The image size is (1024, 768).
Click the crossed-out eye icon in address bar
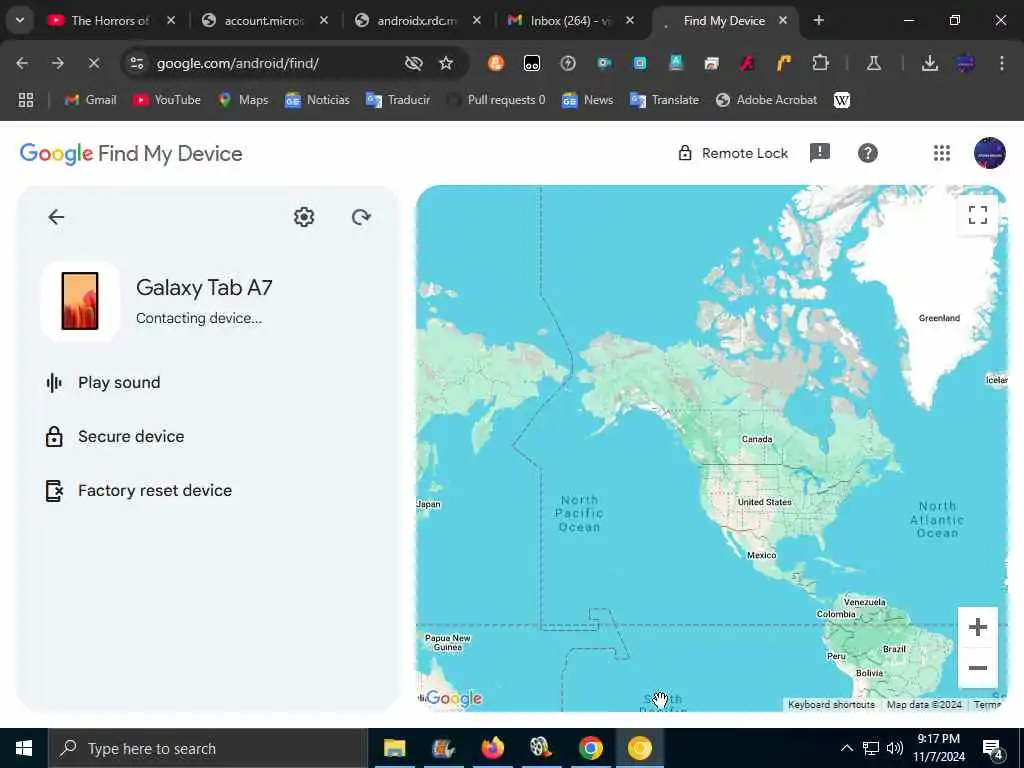[413, 63]
